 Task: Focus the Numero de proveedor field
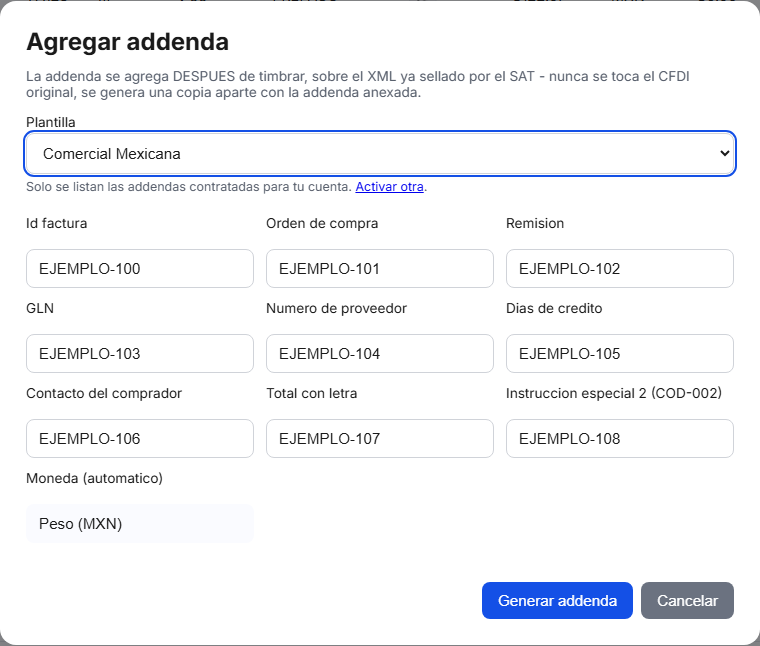(380, 353)
